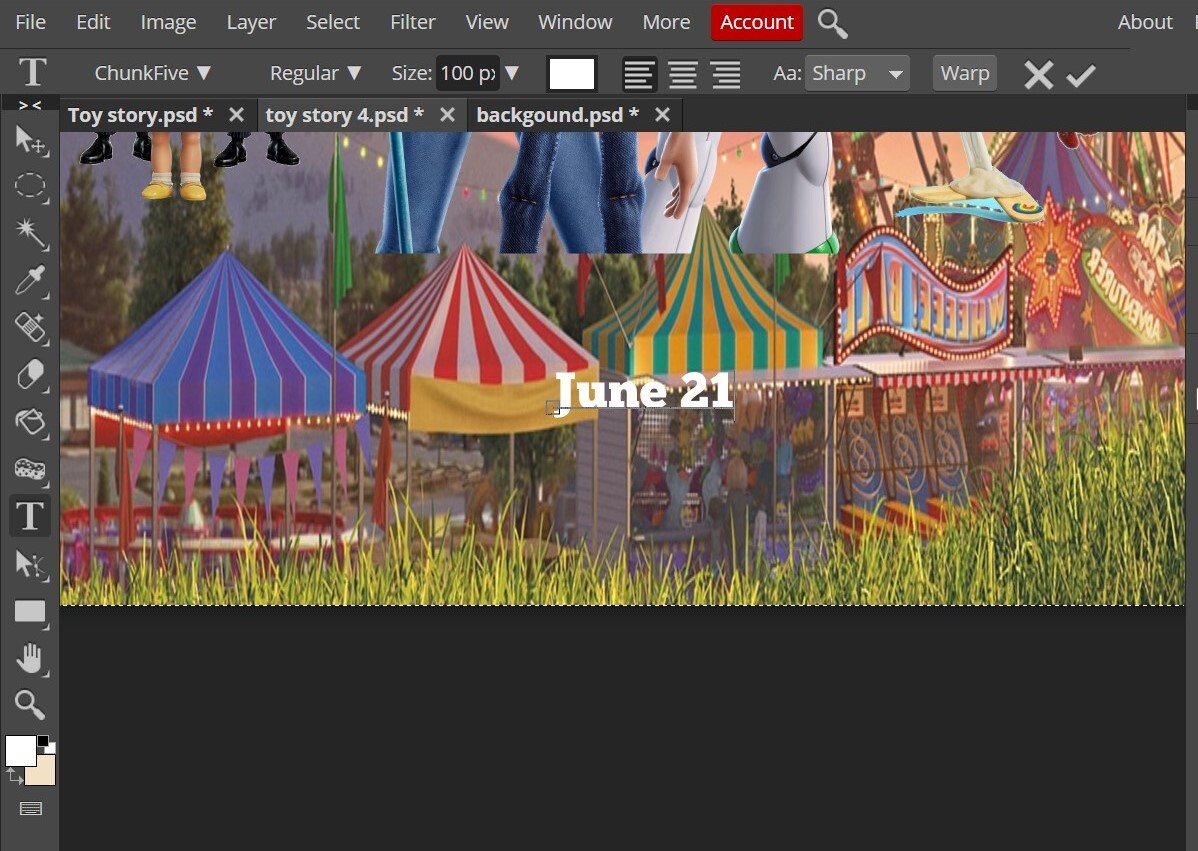Click the Warp button
The image size is (1198, 851).
tap(964, 73)
